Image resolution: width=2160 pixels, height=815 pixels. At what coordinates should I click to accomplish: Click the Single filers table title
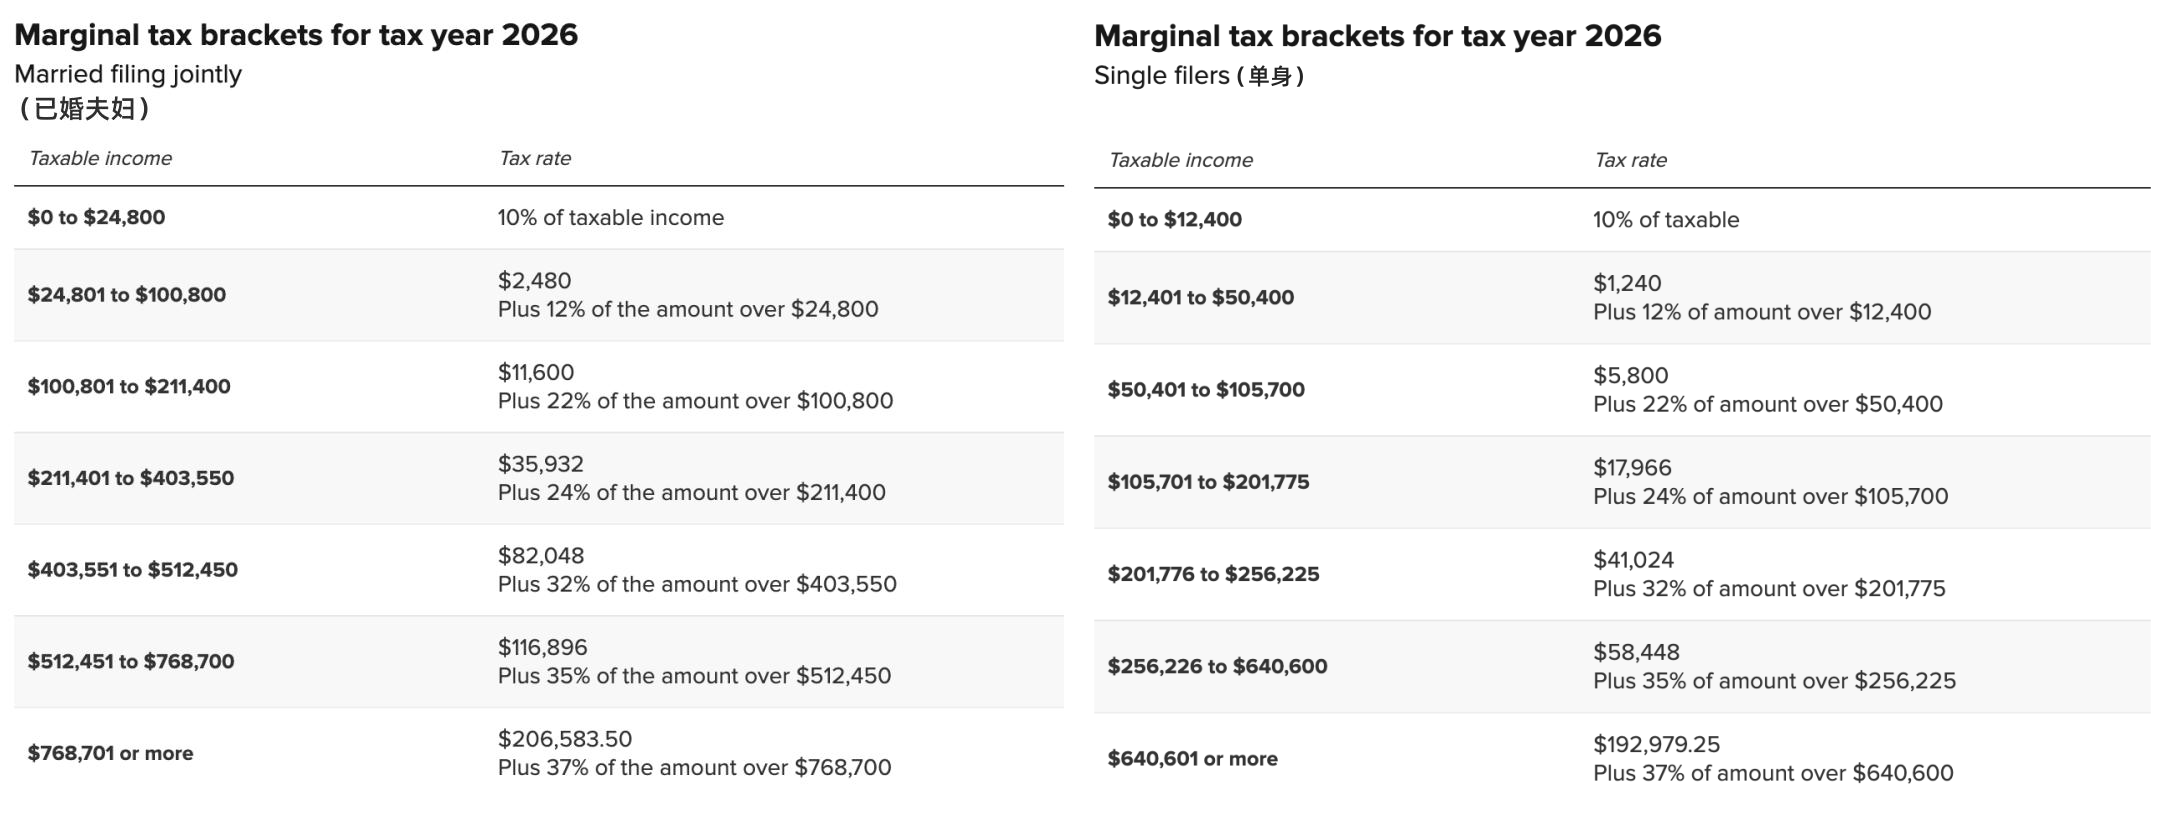click(x=1377, y=36)
